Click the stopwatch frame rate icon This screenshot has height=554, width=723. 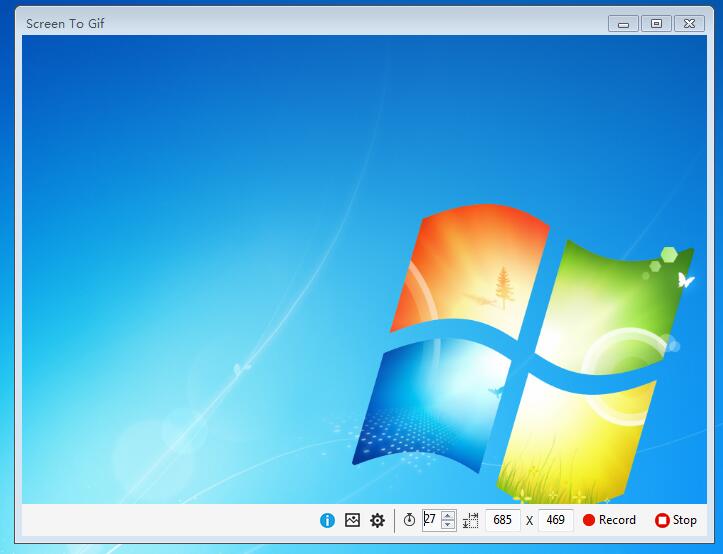(x=409, y=520)
